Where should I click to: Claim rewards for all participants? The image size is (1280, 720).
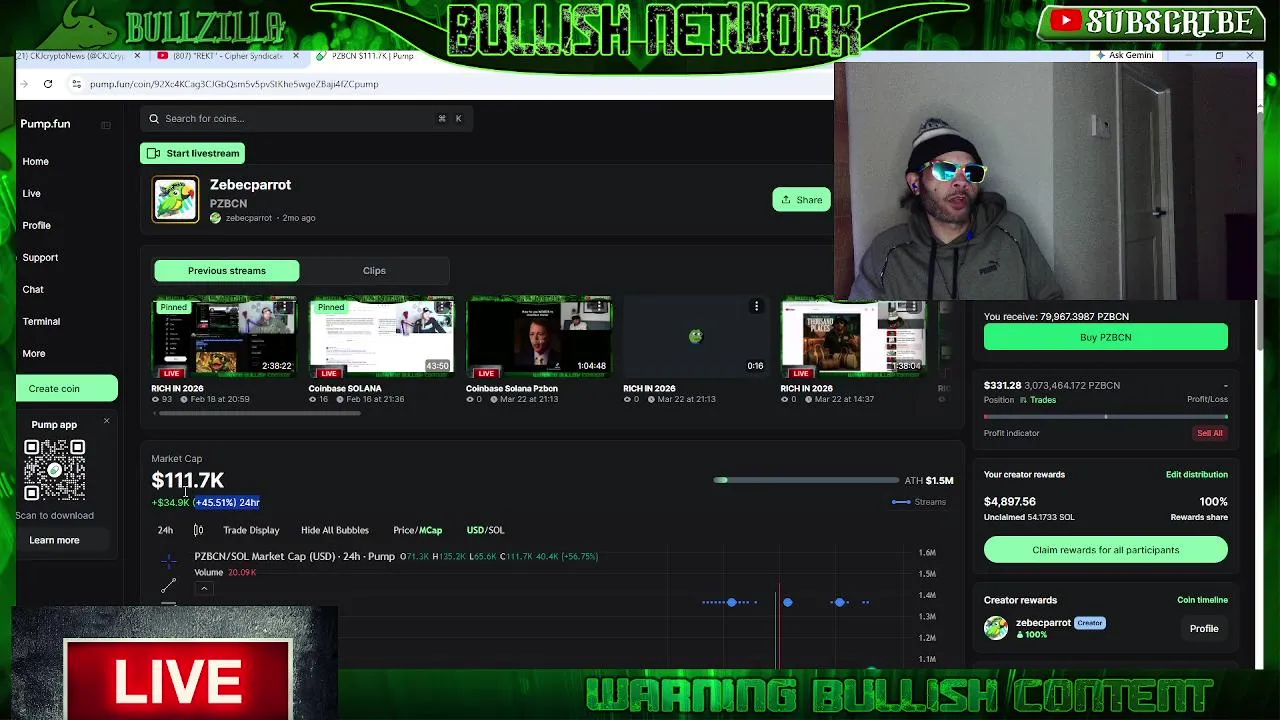coord(1106,550)
